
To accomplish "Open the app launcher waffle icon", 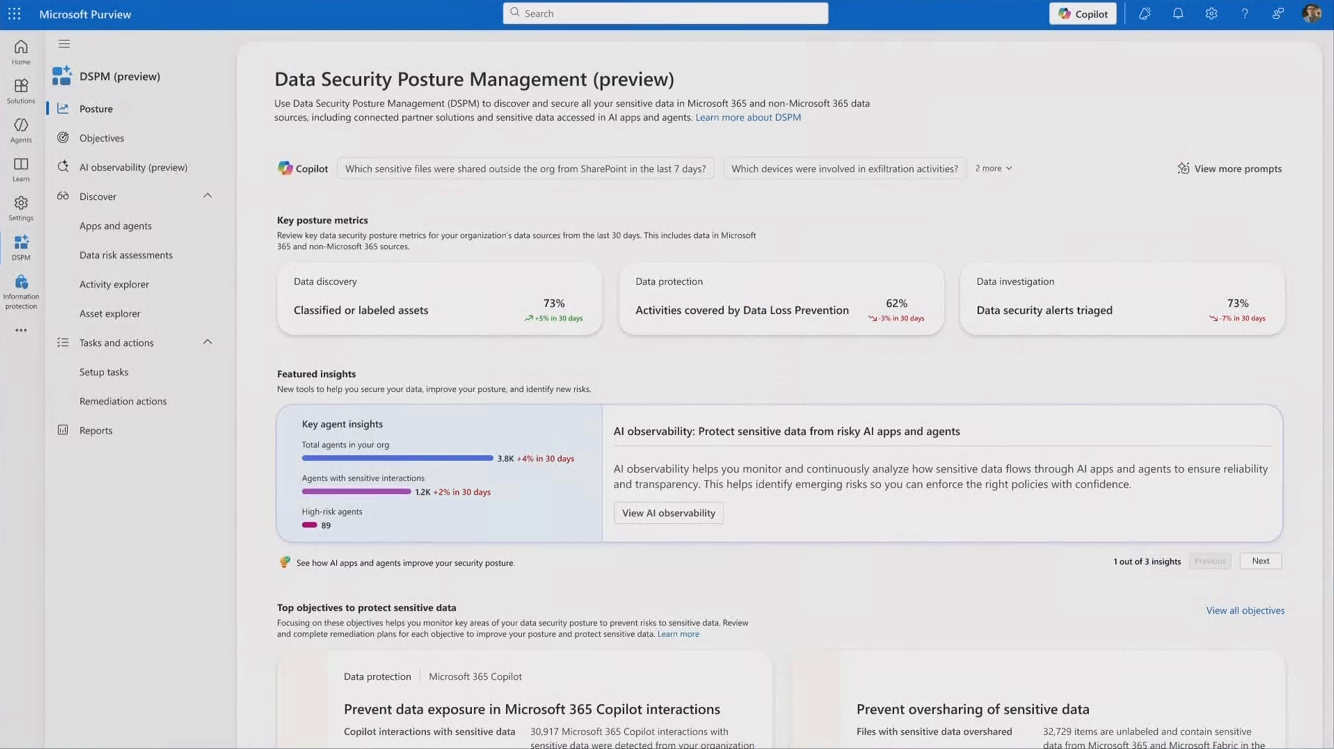I will click(14, 14).
